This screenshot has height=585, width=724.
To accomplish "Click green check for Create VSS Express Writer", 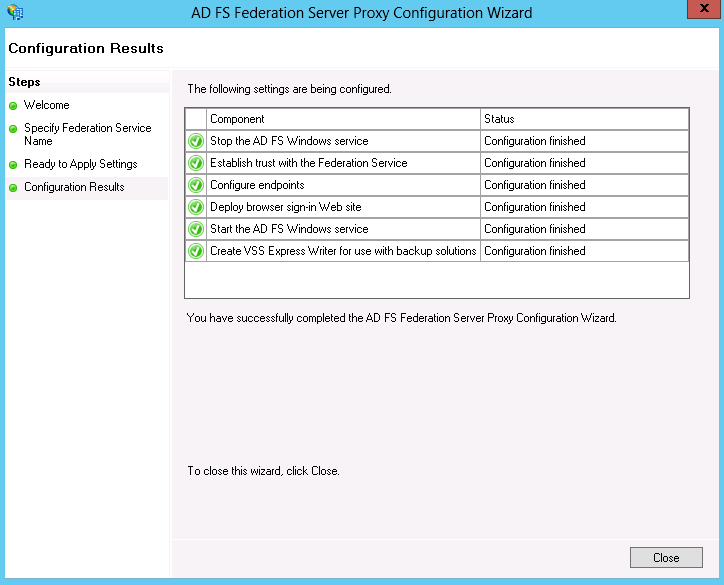I will tap(196, 251).
